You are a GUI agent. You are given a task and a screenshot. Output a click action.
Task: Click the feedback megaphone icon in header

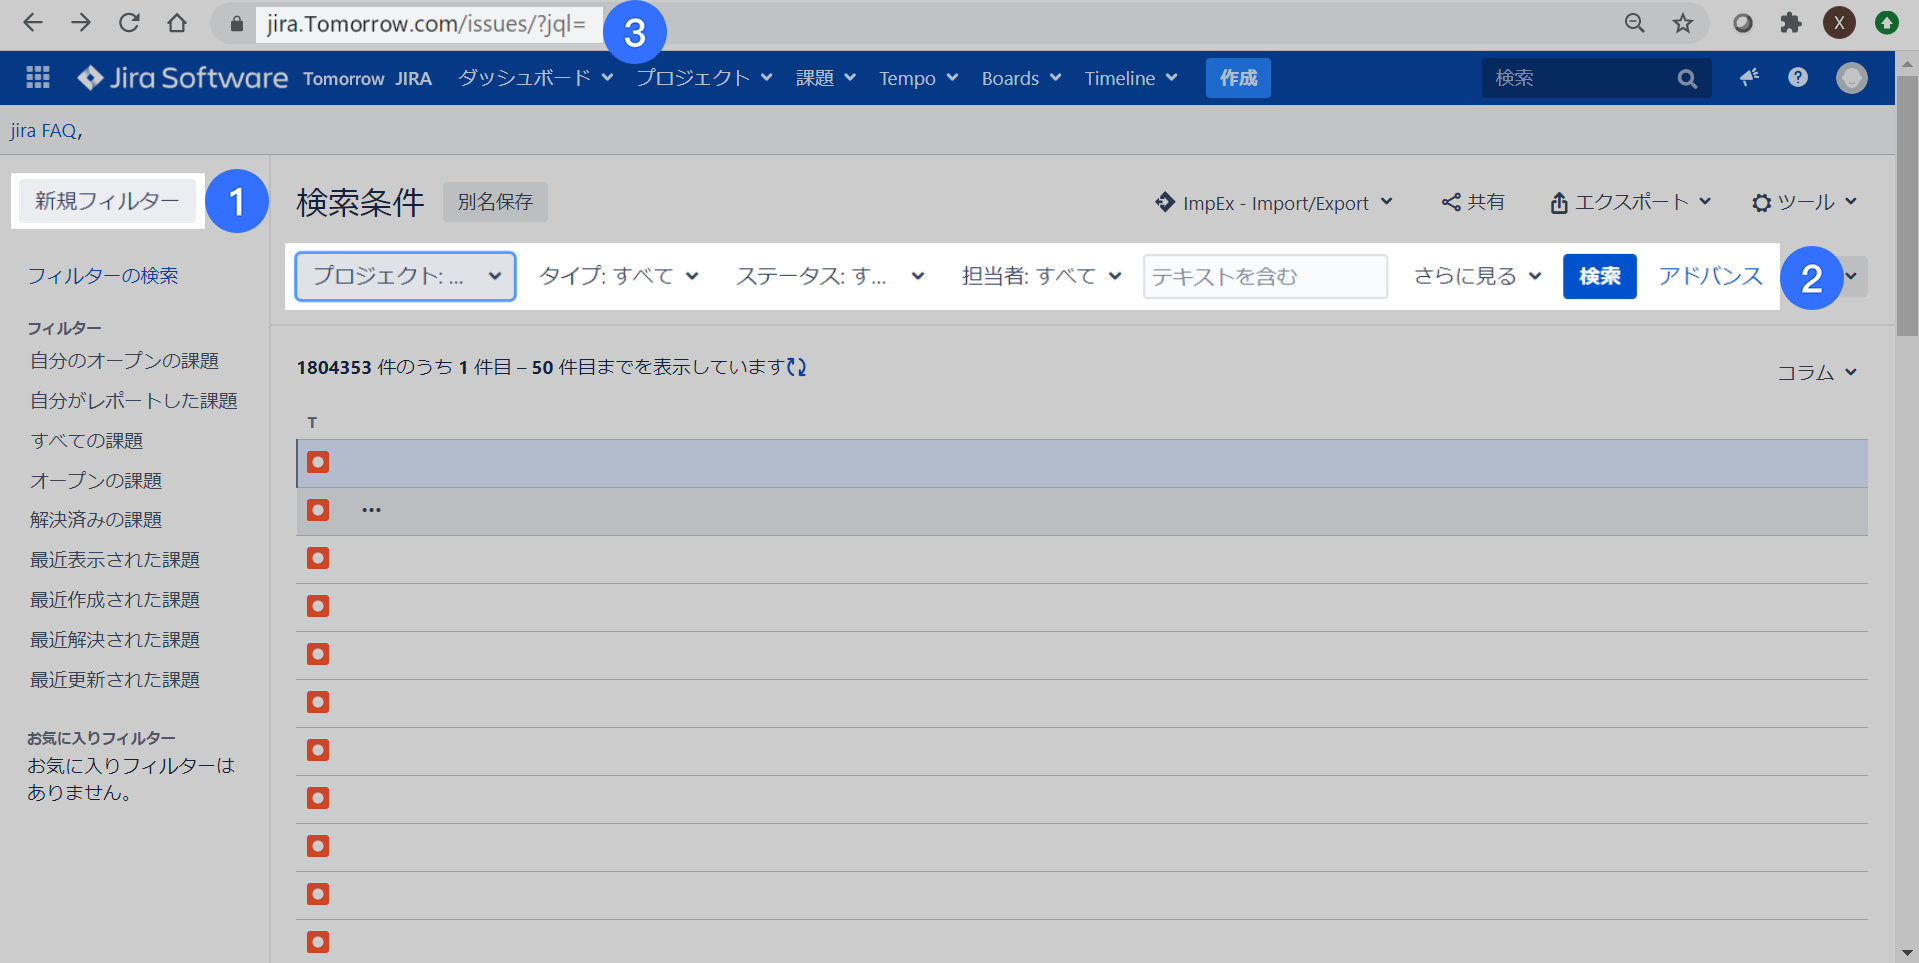point(1748,78)
